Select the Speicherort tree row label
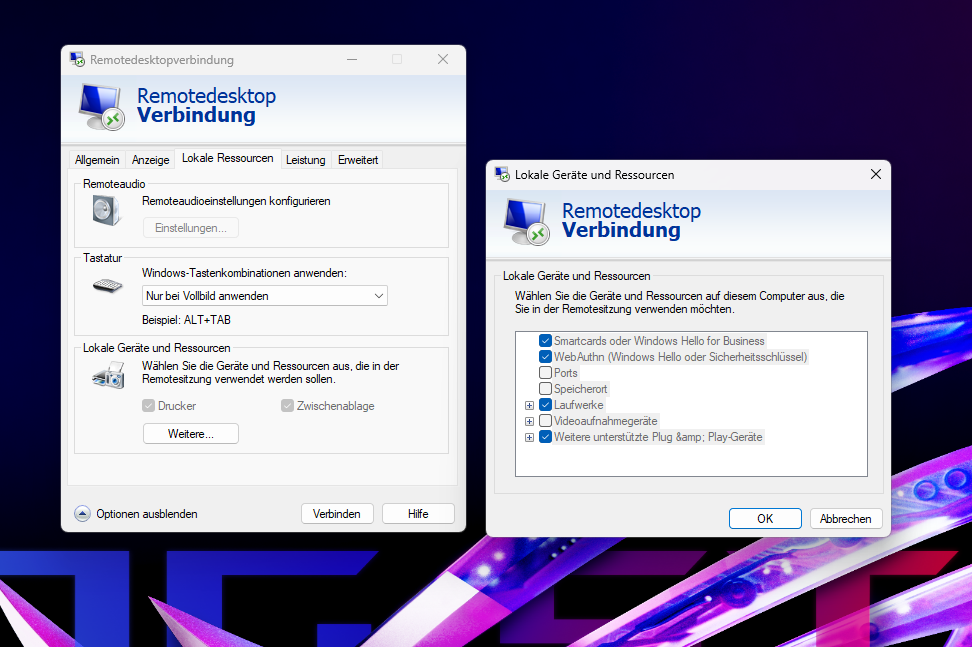This screenshot has width=972, height=647. [581, 389]
